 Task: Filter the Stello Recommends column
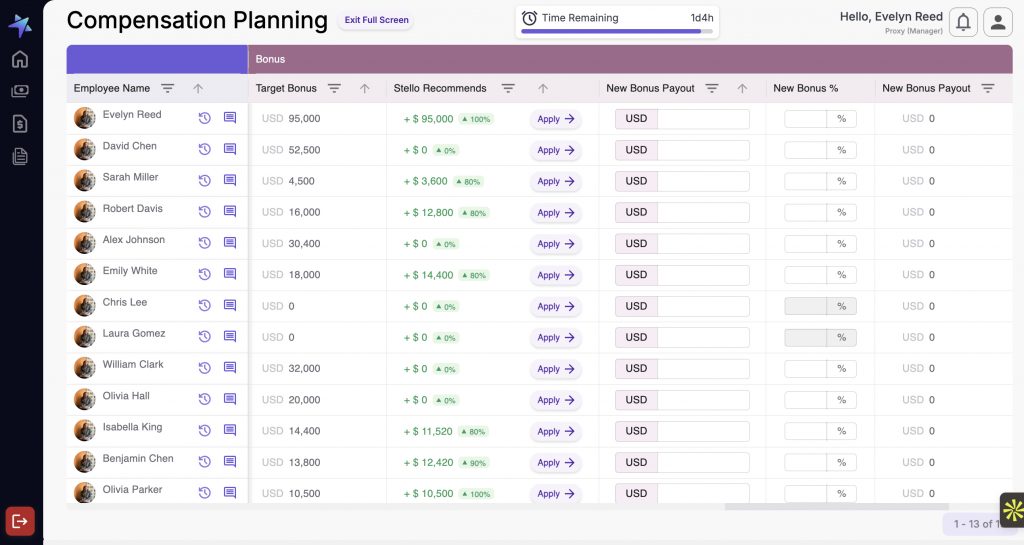[x=508, y=88]
